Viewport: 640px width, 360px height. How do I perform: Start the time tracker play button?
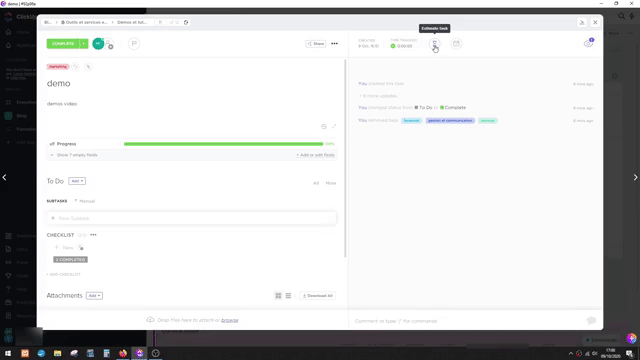(393, 46)
